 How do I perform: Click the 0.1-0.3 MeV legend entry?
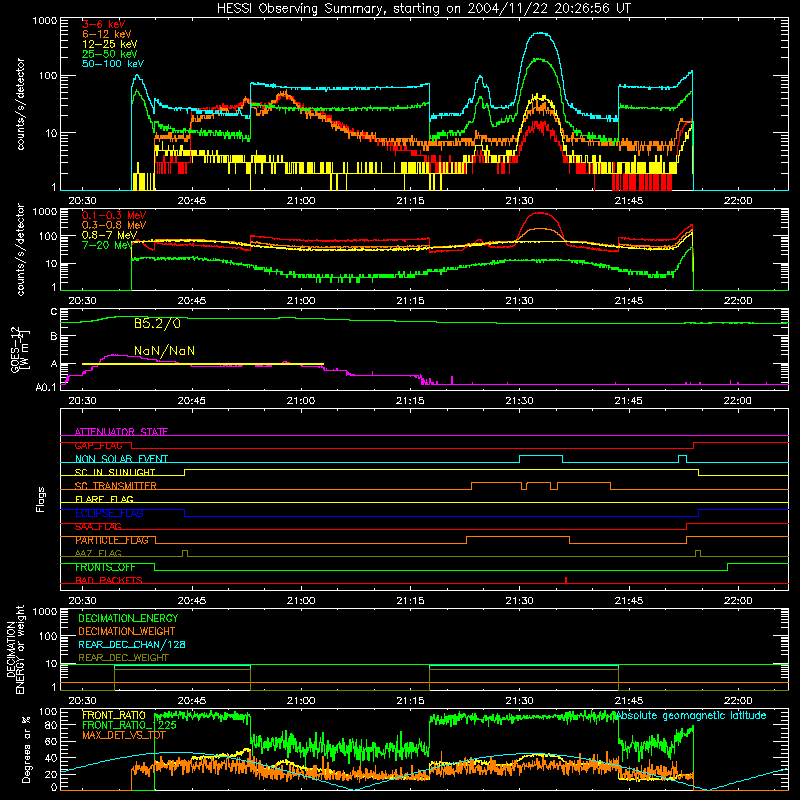click(x=114, y=215)
